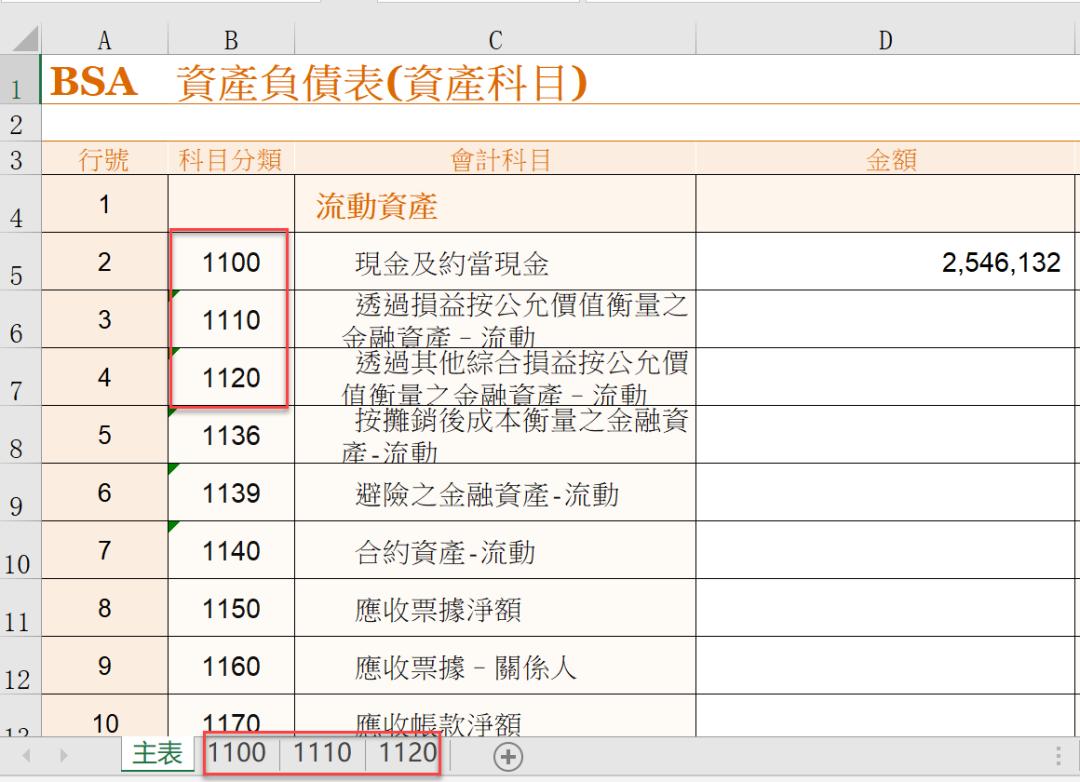The height and width of the screenshot is (782, 1080).
Task: Click the account code 1136 cell
Action: click(x=230, y=437)
